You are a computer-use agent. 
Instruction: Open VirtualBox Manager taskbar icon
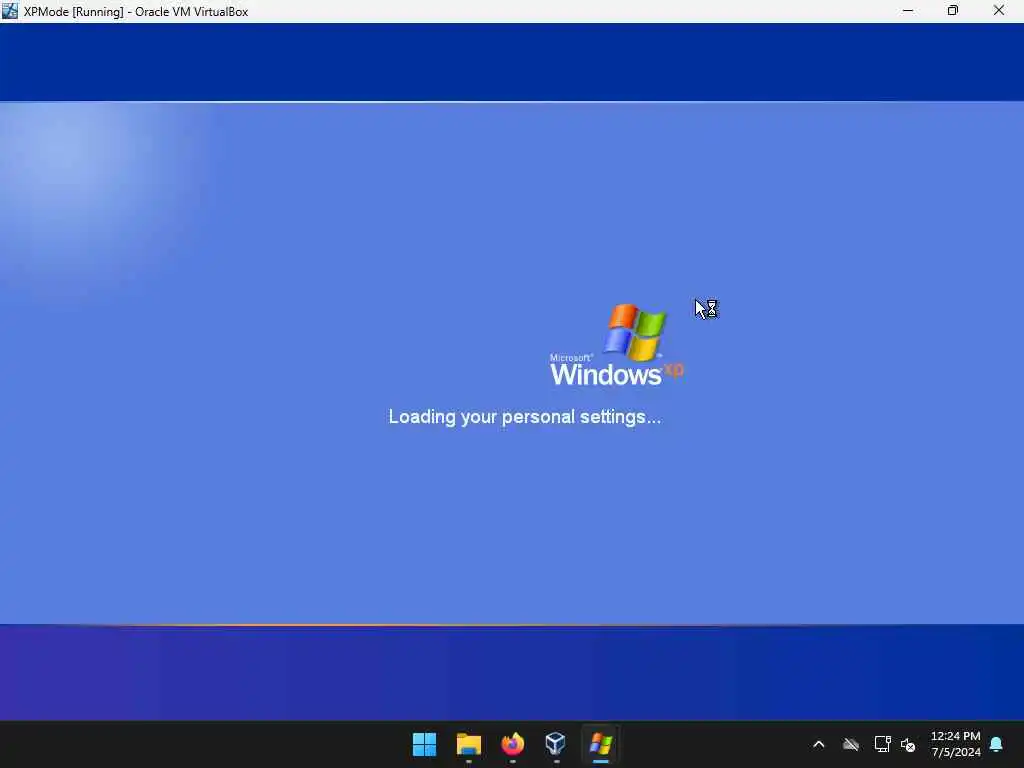pos(556,744)
